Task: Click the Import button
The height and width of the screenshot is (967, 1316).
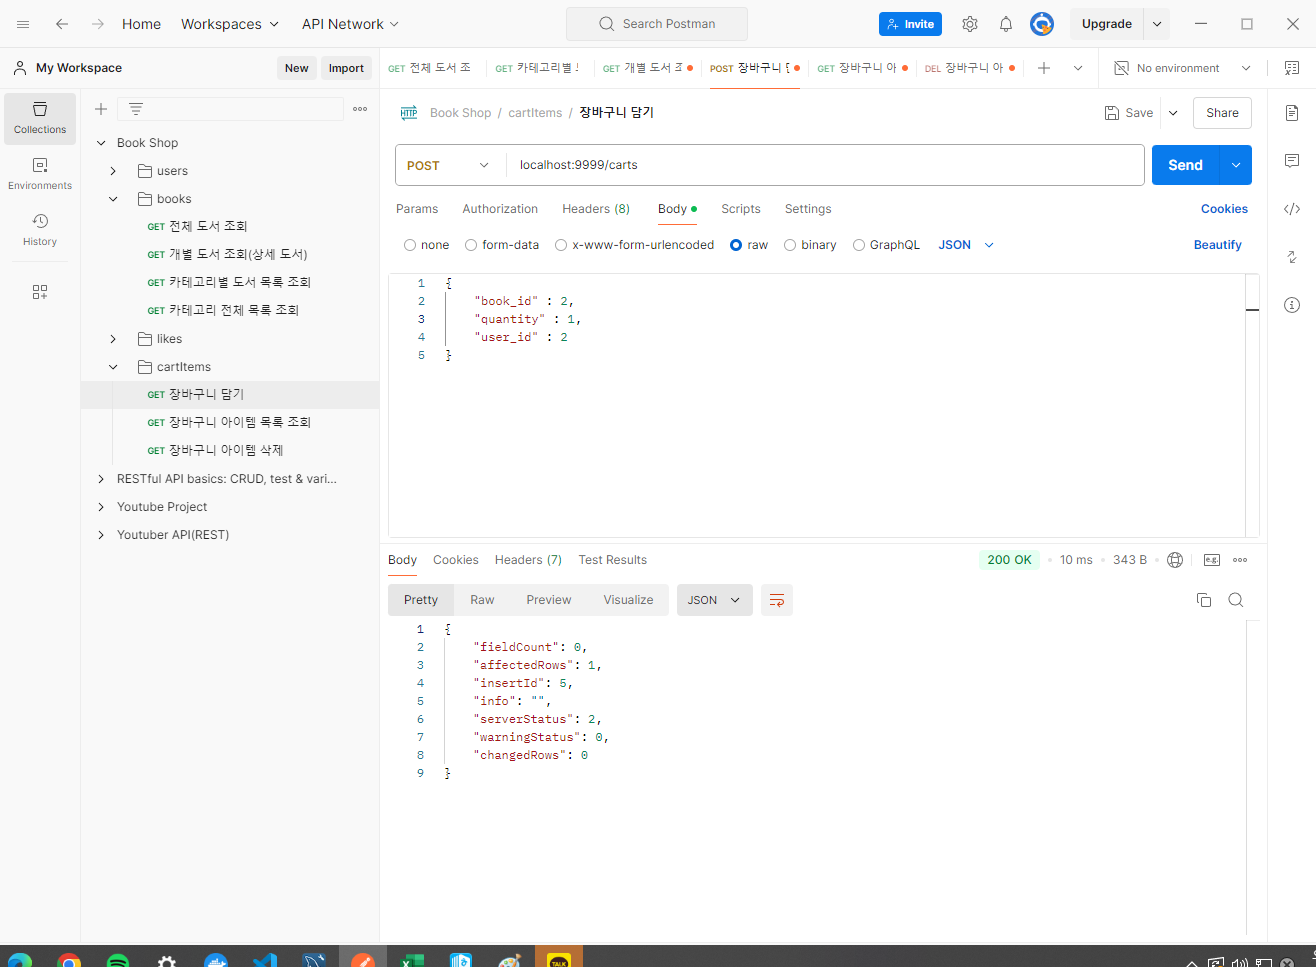Action: (x=346, y=68)
